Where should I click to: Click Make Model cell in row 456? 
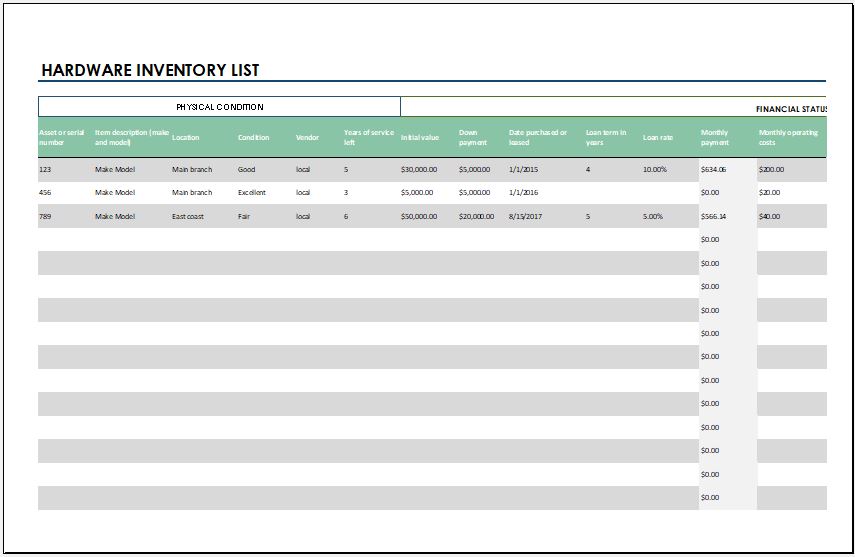click(115, 193)
